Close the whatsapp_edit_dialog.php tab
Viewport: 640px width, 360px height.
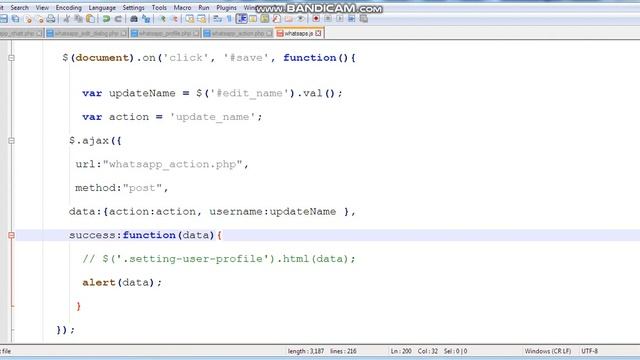point(124,33)
